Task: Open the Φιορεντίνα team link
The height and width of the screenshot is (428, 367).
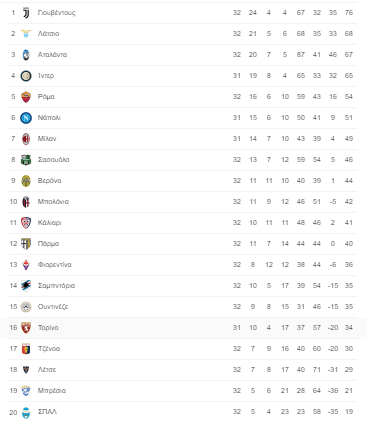Action: click(x=55, y=265)
